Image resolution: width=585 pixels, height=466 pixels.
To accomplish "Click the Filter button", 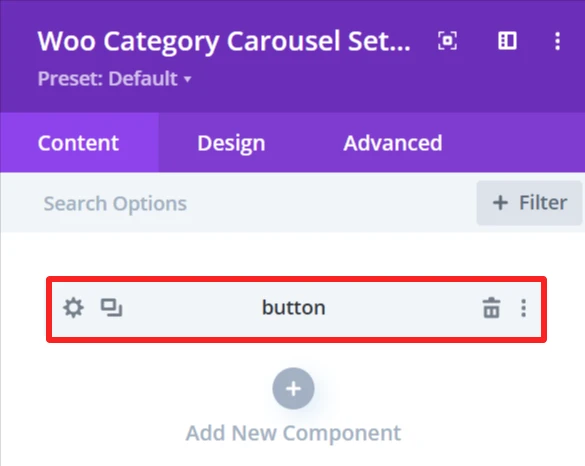I will [529, 203].
